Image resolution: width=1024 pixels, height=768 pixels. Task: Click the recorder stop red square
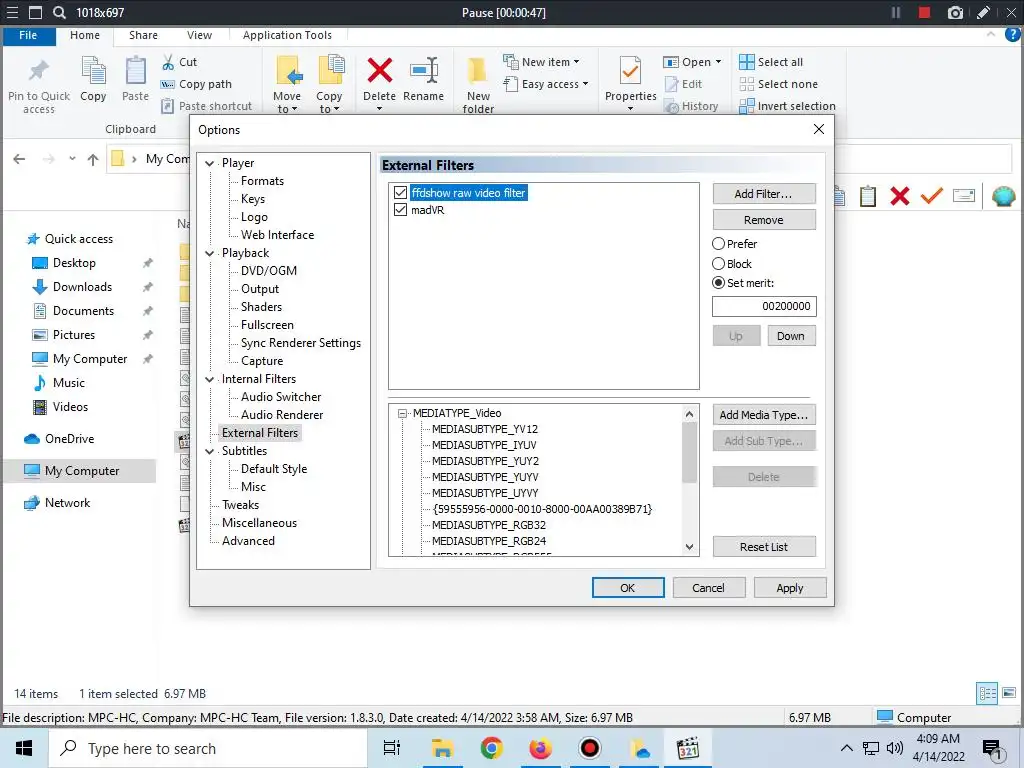coord(924,12)
